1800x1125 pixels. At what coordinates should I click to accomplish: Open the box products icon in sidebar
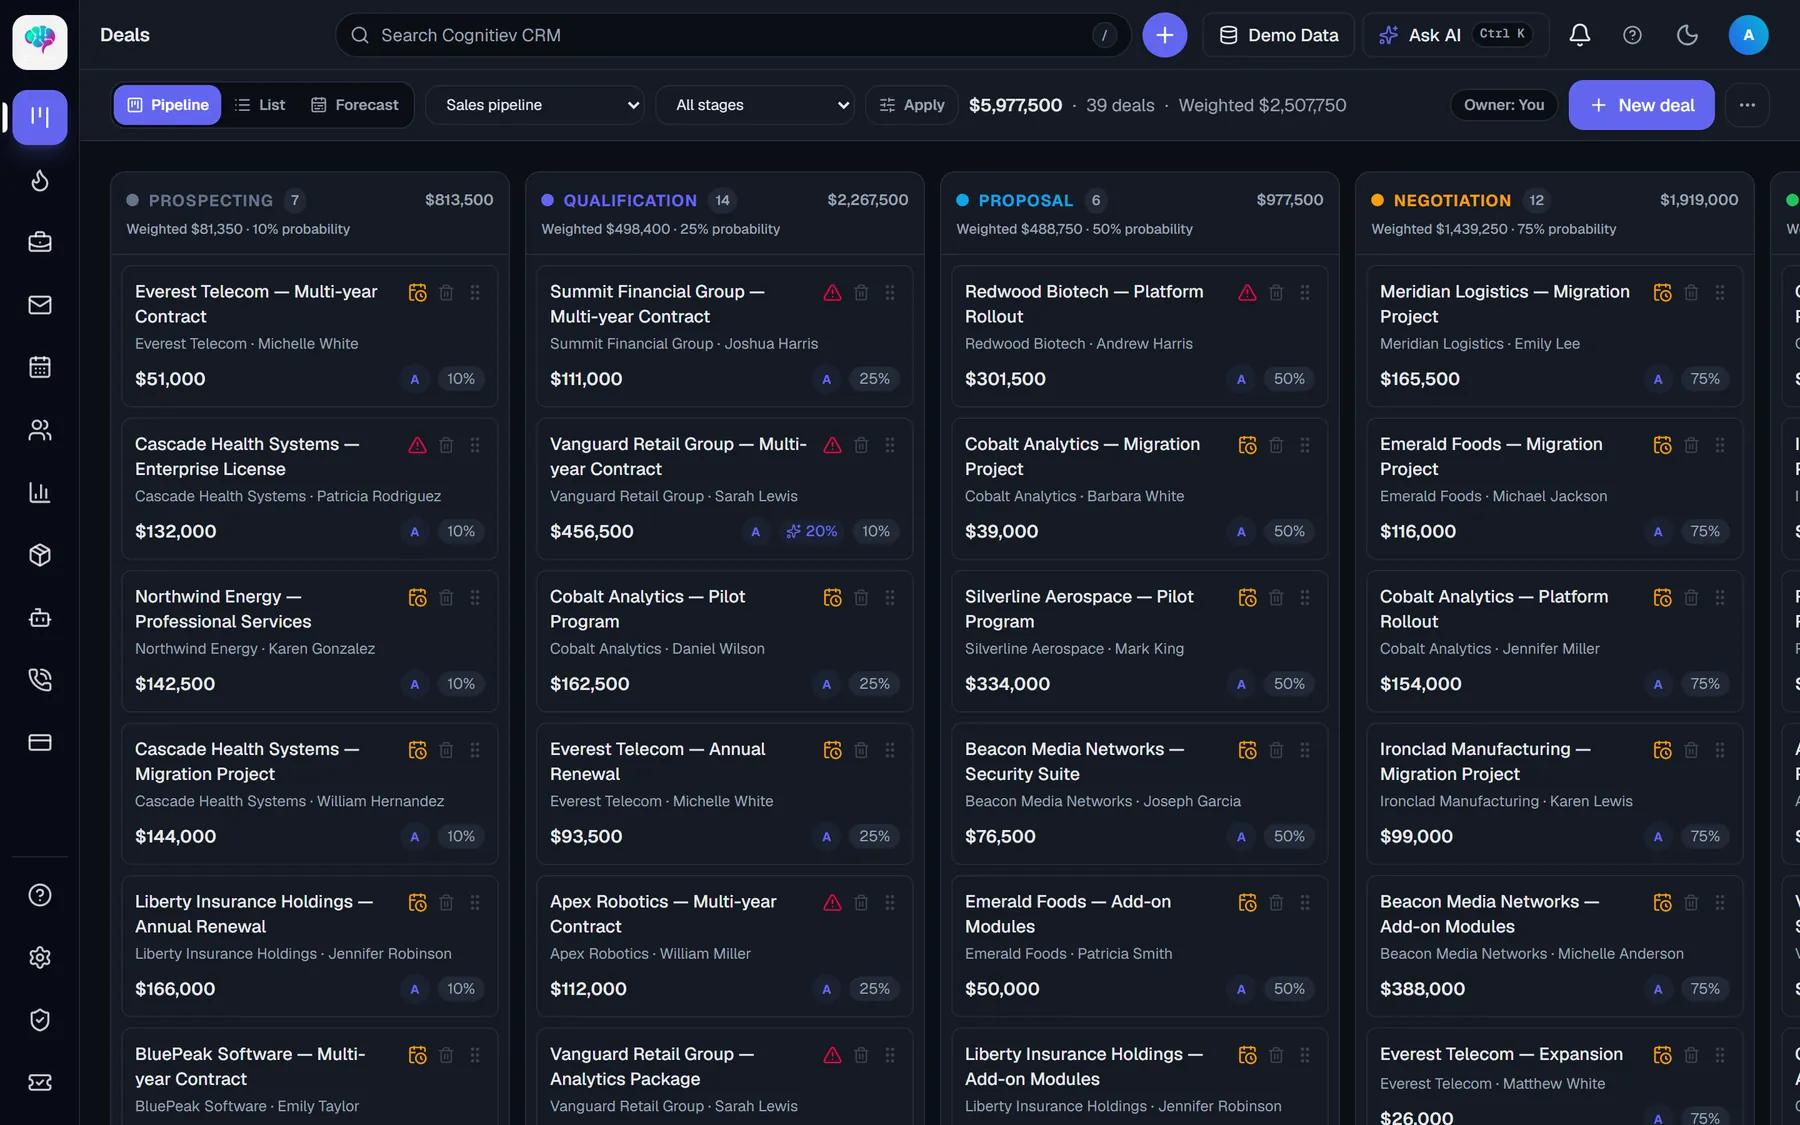click(40, 555)
